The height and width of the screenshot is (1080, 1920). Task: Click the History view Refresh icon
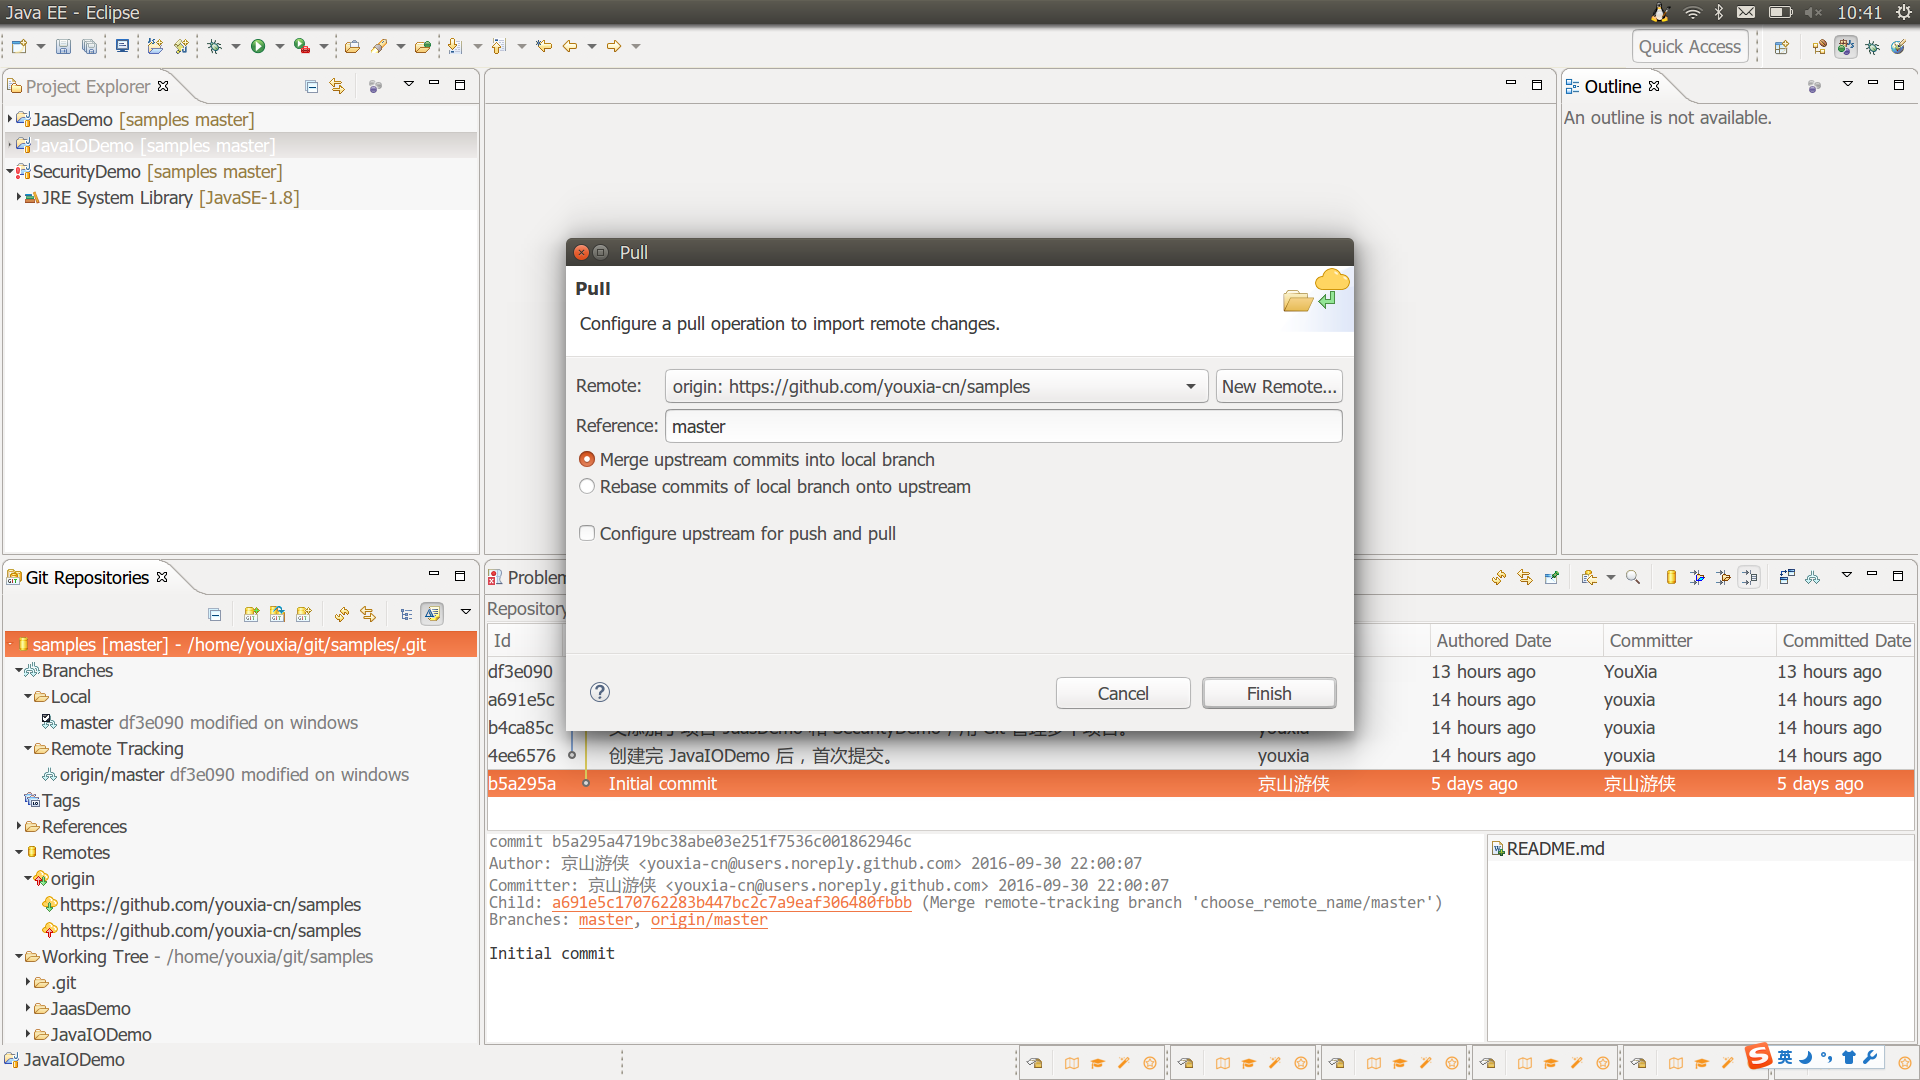point(1498,577)
